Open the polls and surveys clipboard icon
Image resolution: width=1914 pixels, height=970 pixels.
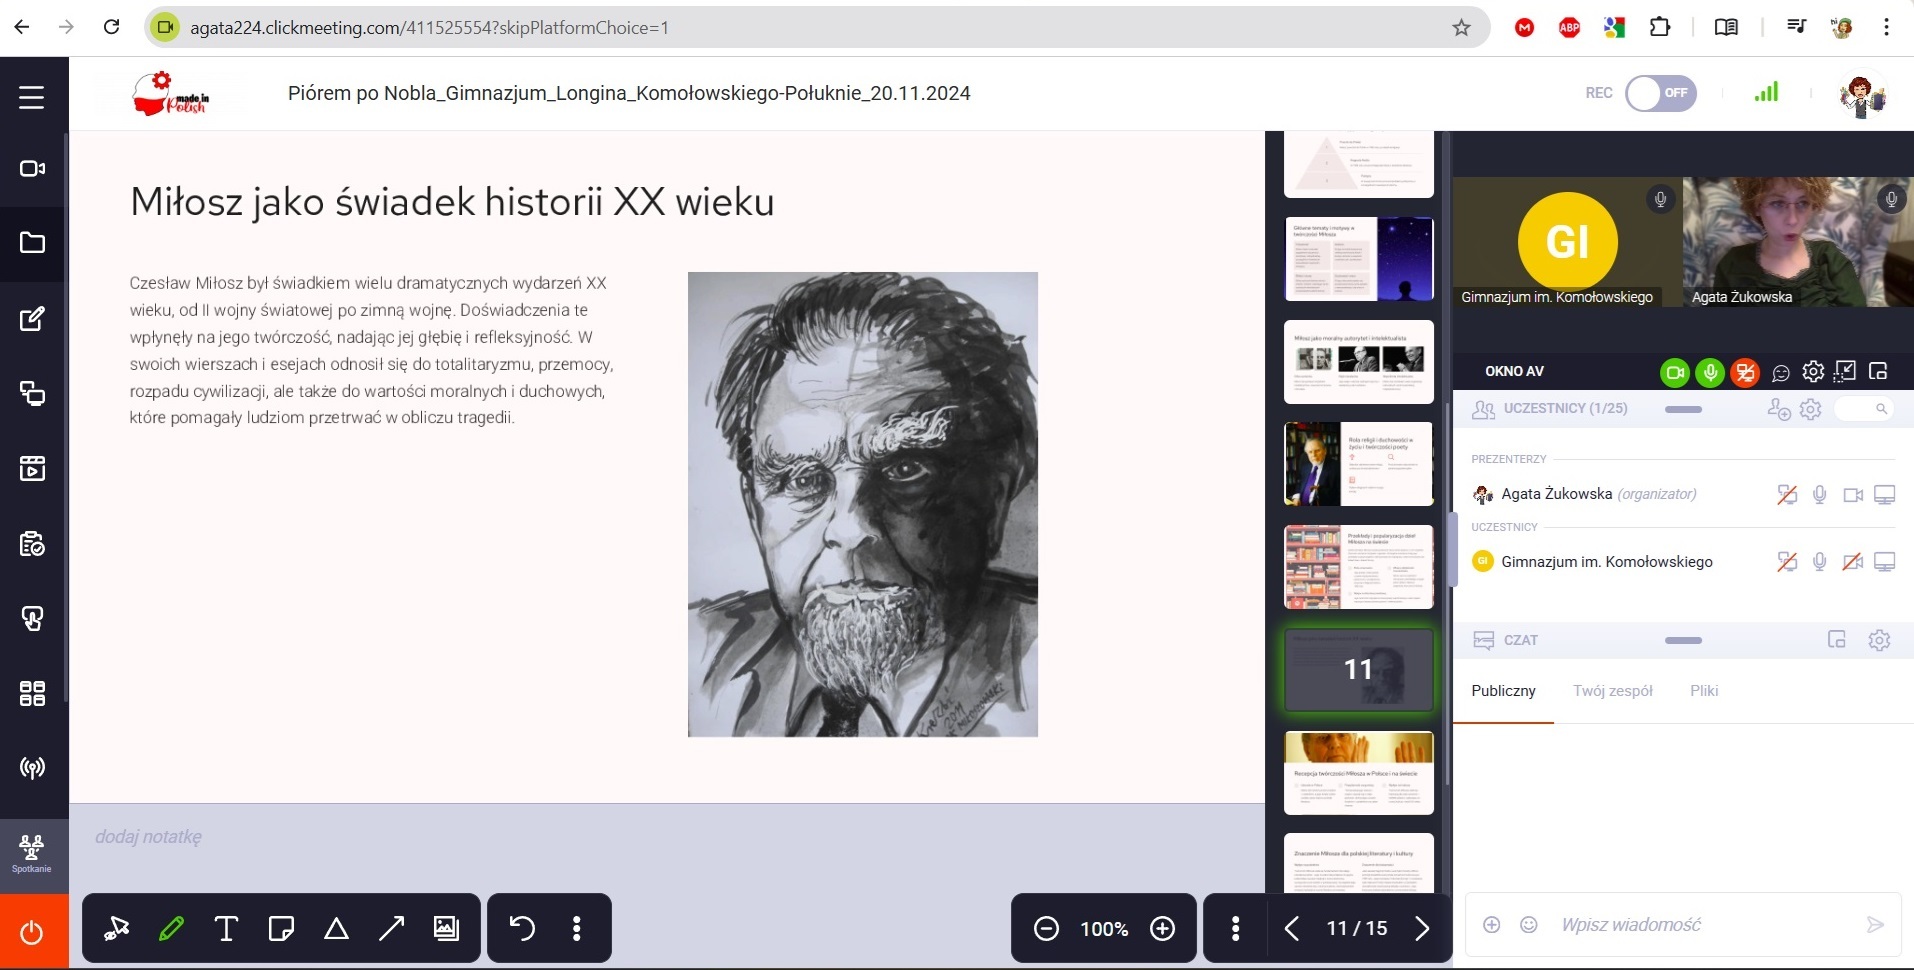point(32,544)
